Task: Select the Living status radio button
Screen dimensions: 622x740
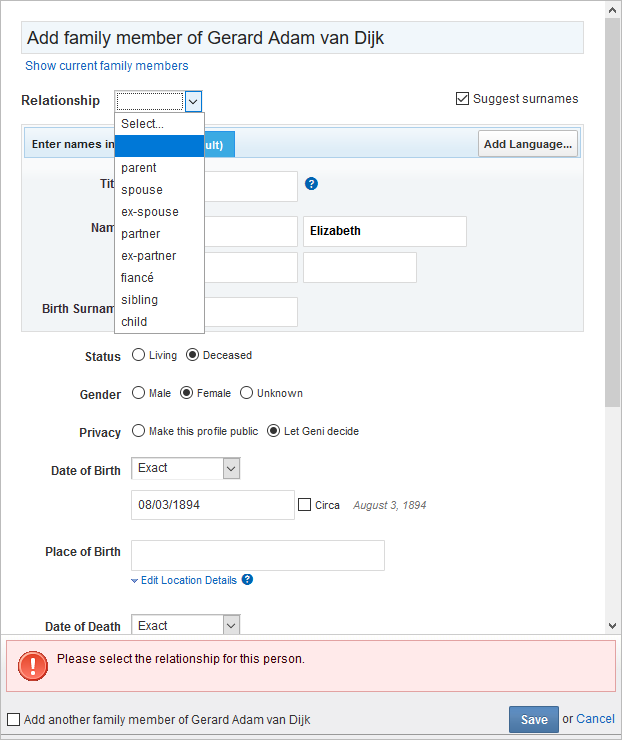Action: pos(139,356)
